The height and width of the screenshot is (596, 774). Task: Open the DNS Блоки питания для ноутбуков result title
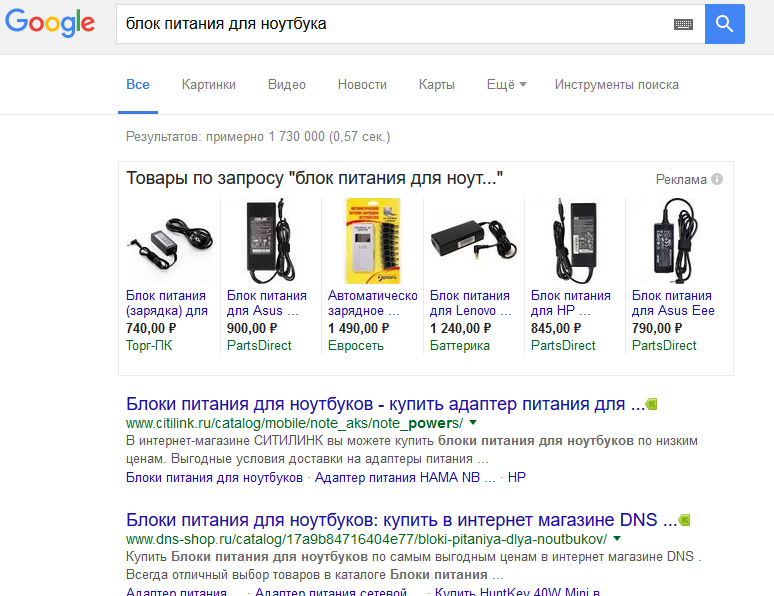click(x=401, y=520)
